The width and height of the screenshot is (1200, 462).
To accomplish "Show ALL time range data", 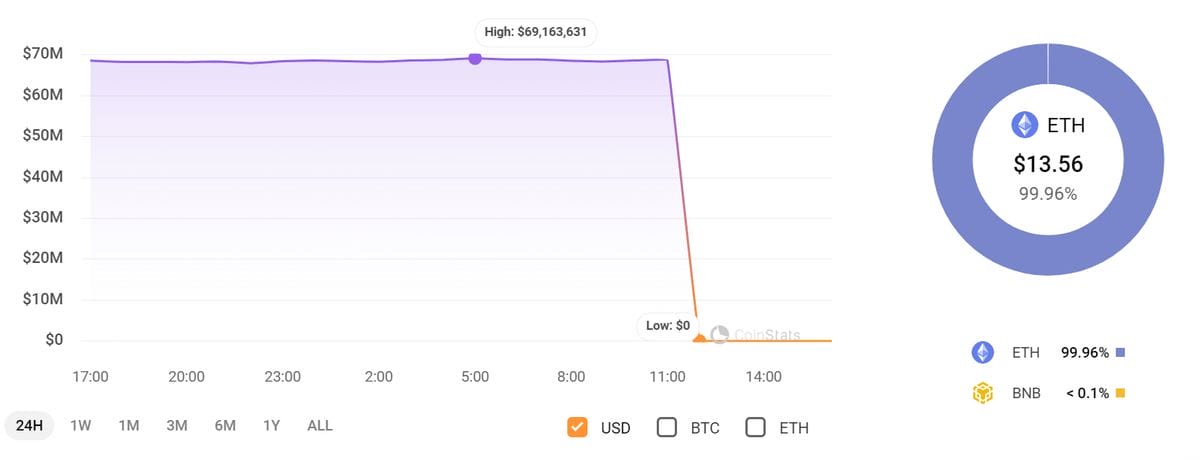I will pyautogui.click(x=320, y=425).
